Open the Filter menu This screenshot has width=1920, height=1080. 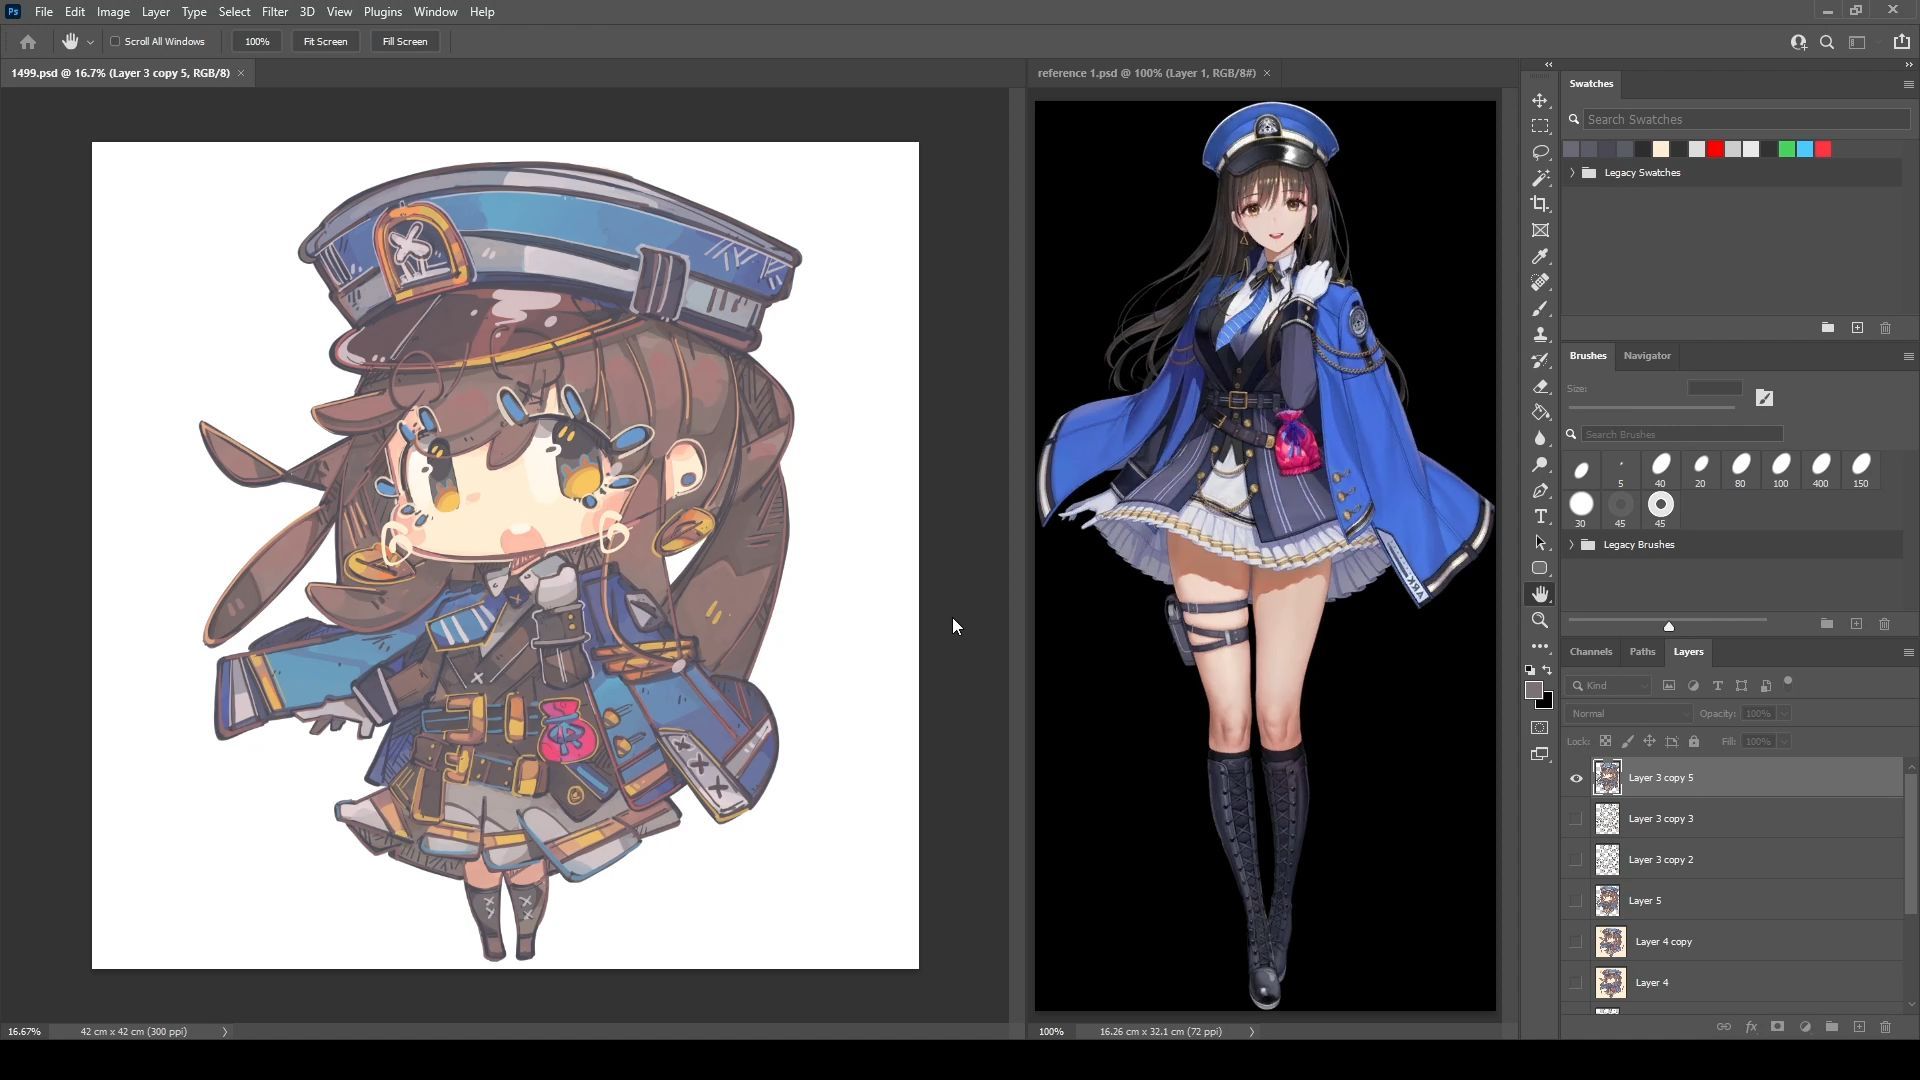point(275,12)
